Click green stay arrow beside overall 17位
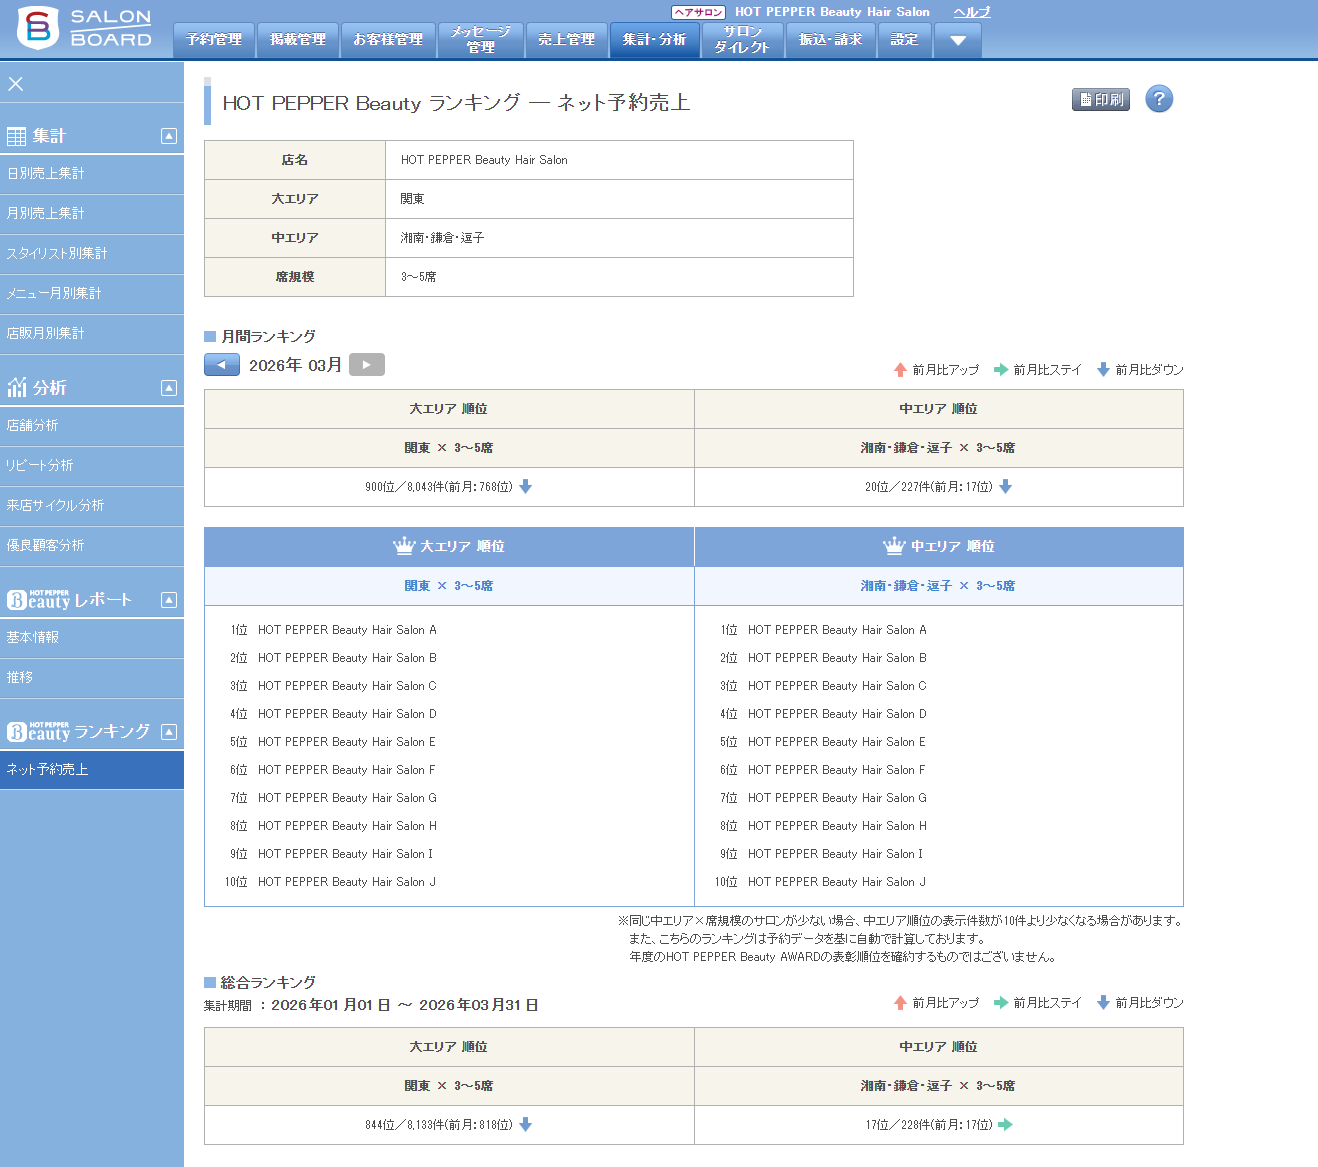The image size is (1318, 1167). pyautogui.click(x=1006, y=1125)
